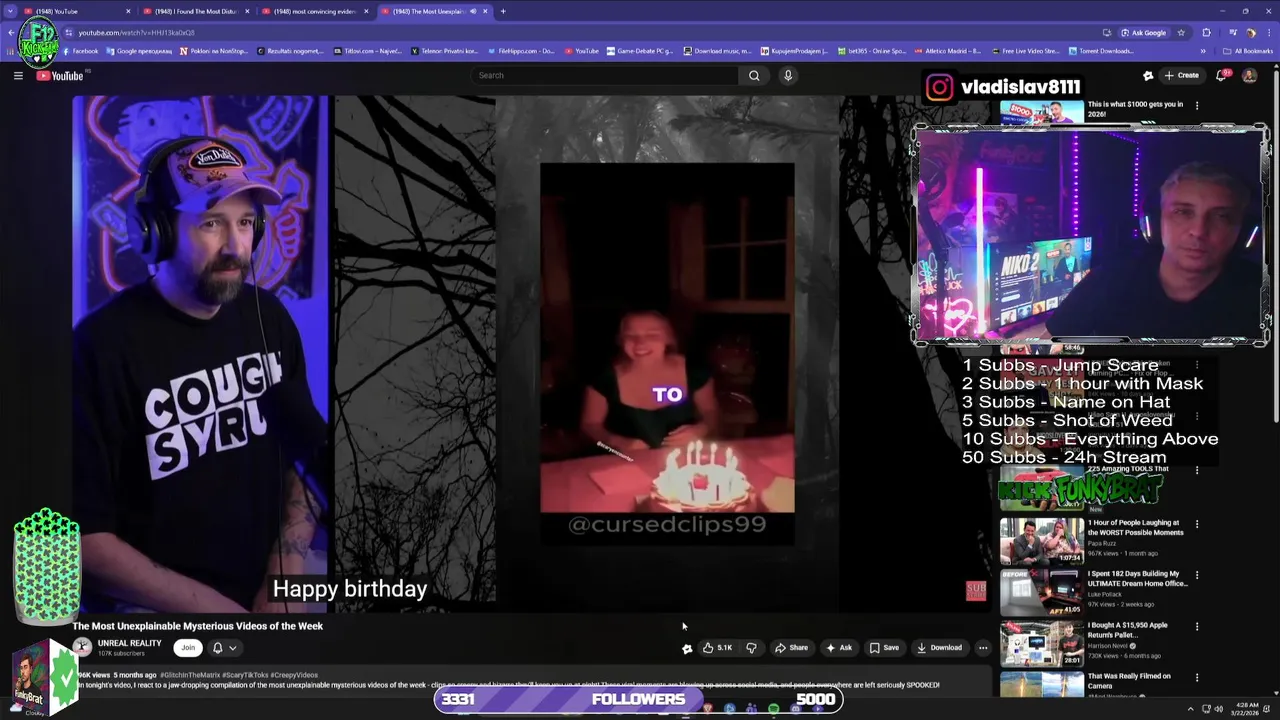The height and width of the screenshot is (720, 1280).
Task: Open options for '1 Hour of People Laughing'
Action: (1196, 524)
